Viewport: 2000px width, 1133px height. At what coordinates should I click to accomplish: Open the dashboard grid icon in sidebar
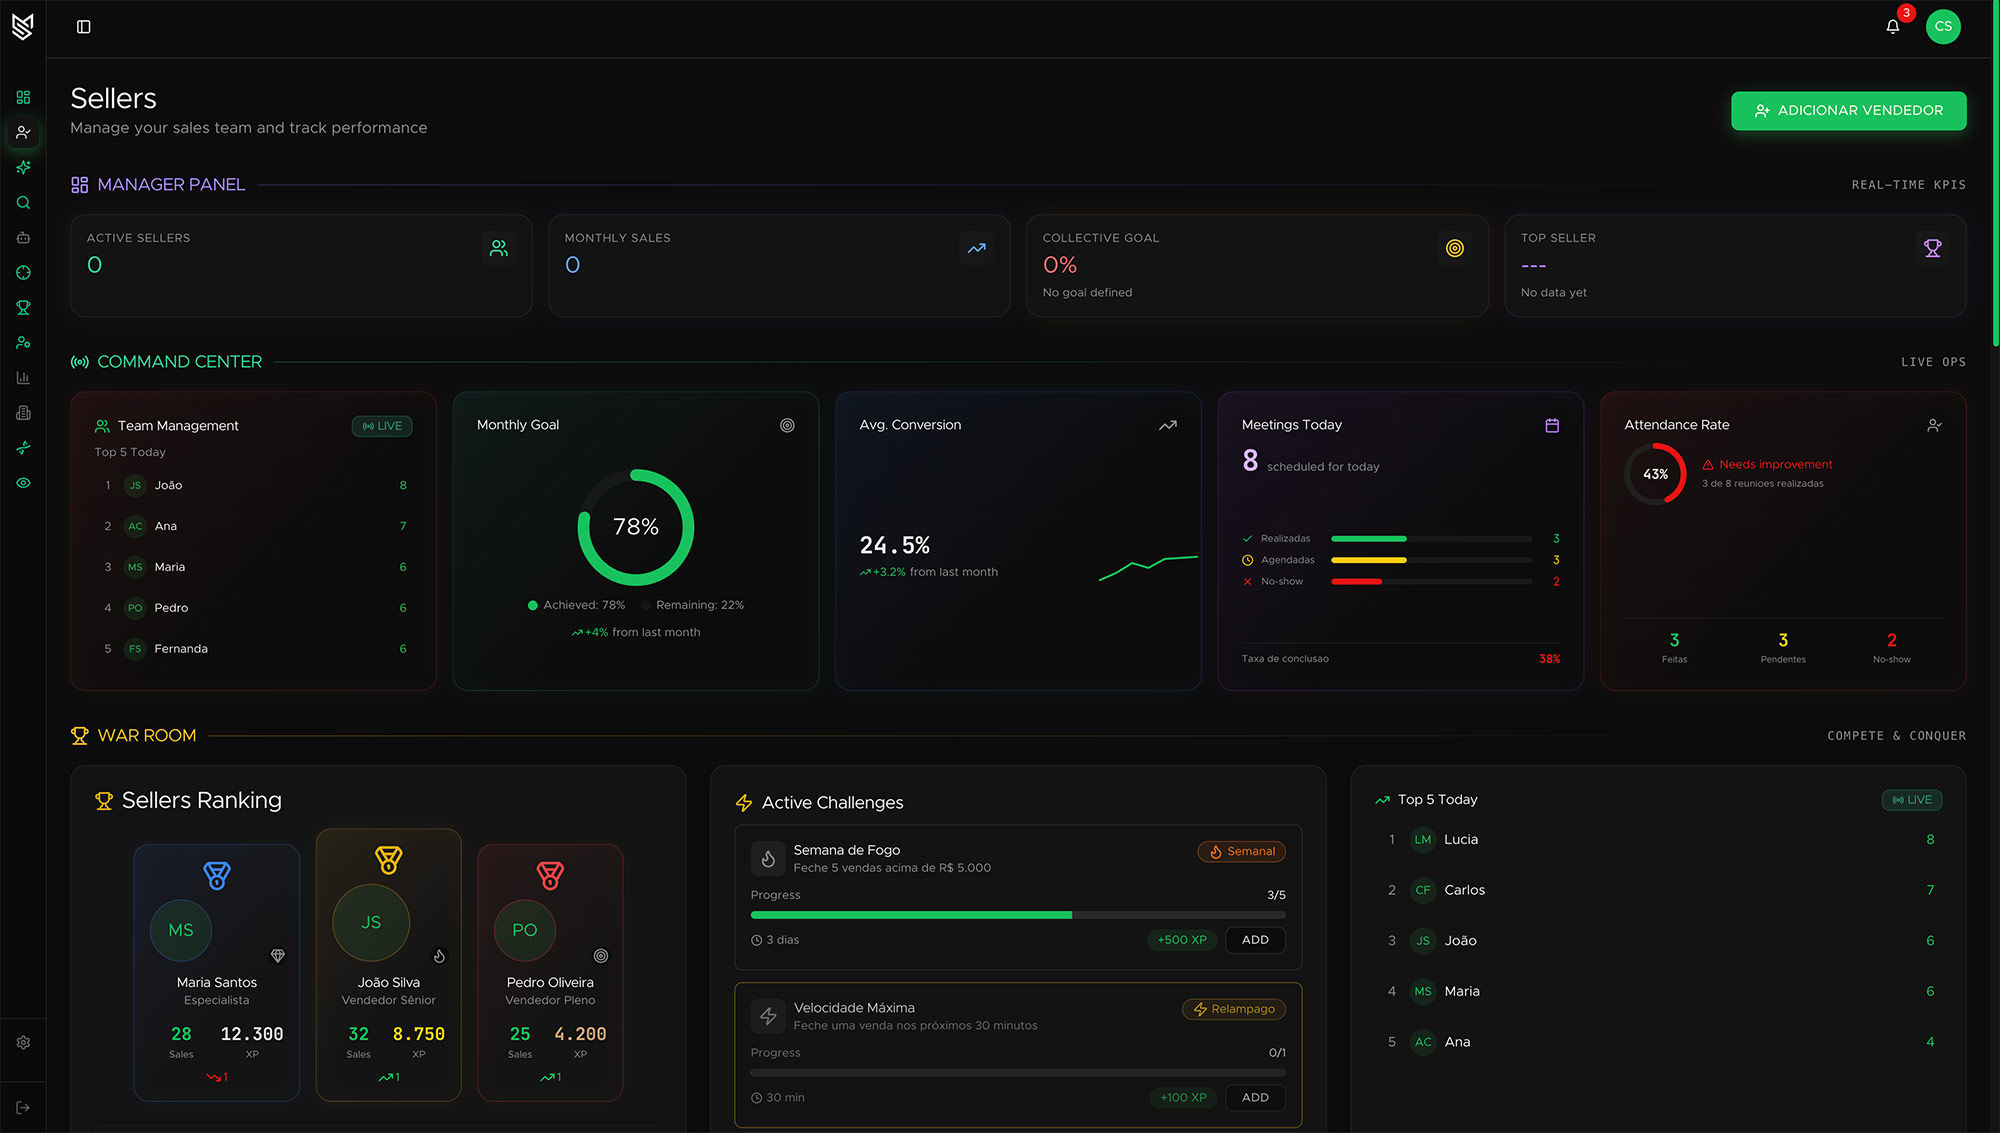(23, 97)
